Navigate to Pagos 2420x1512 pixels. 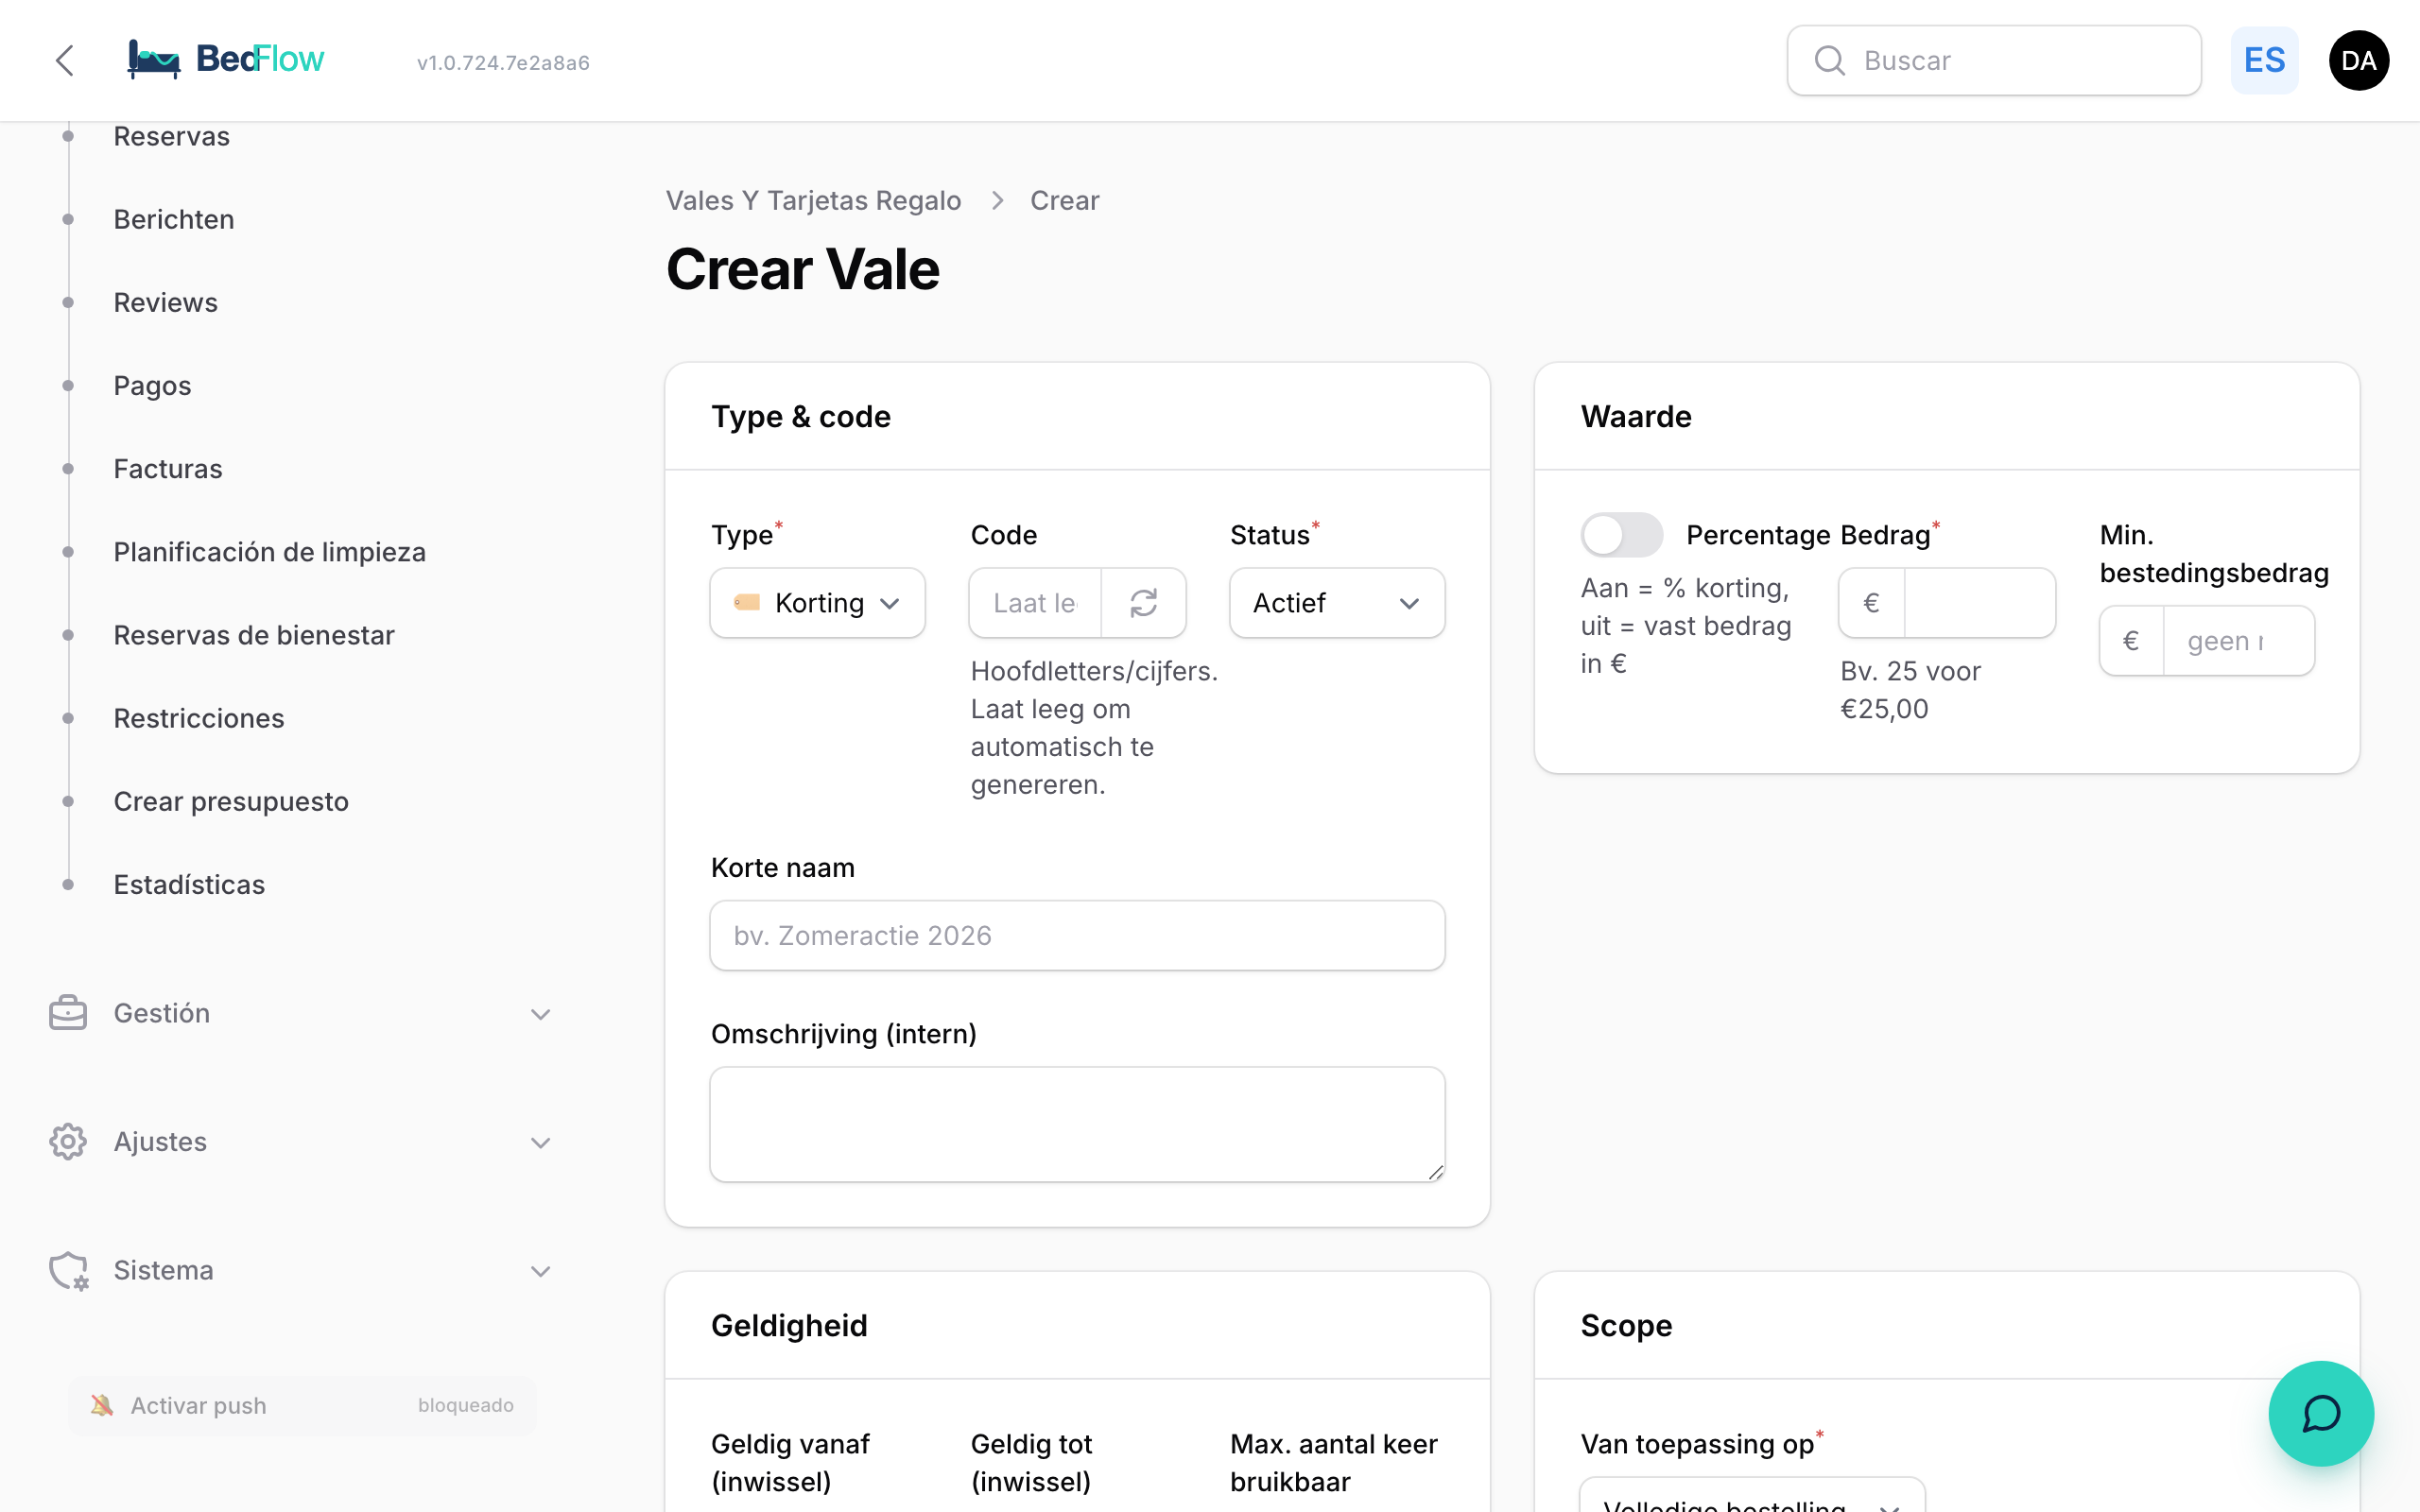[152, 385]
